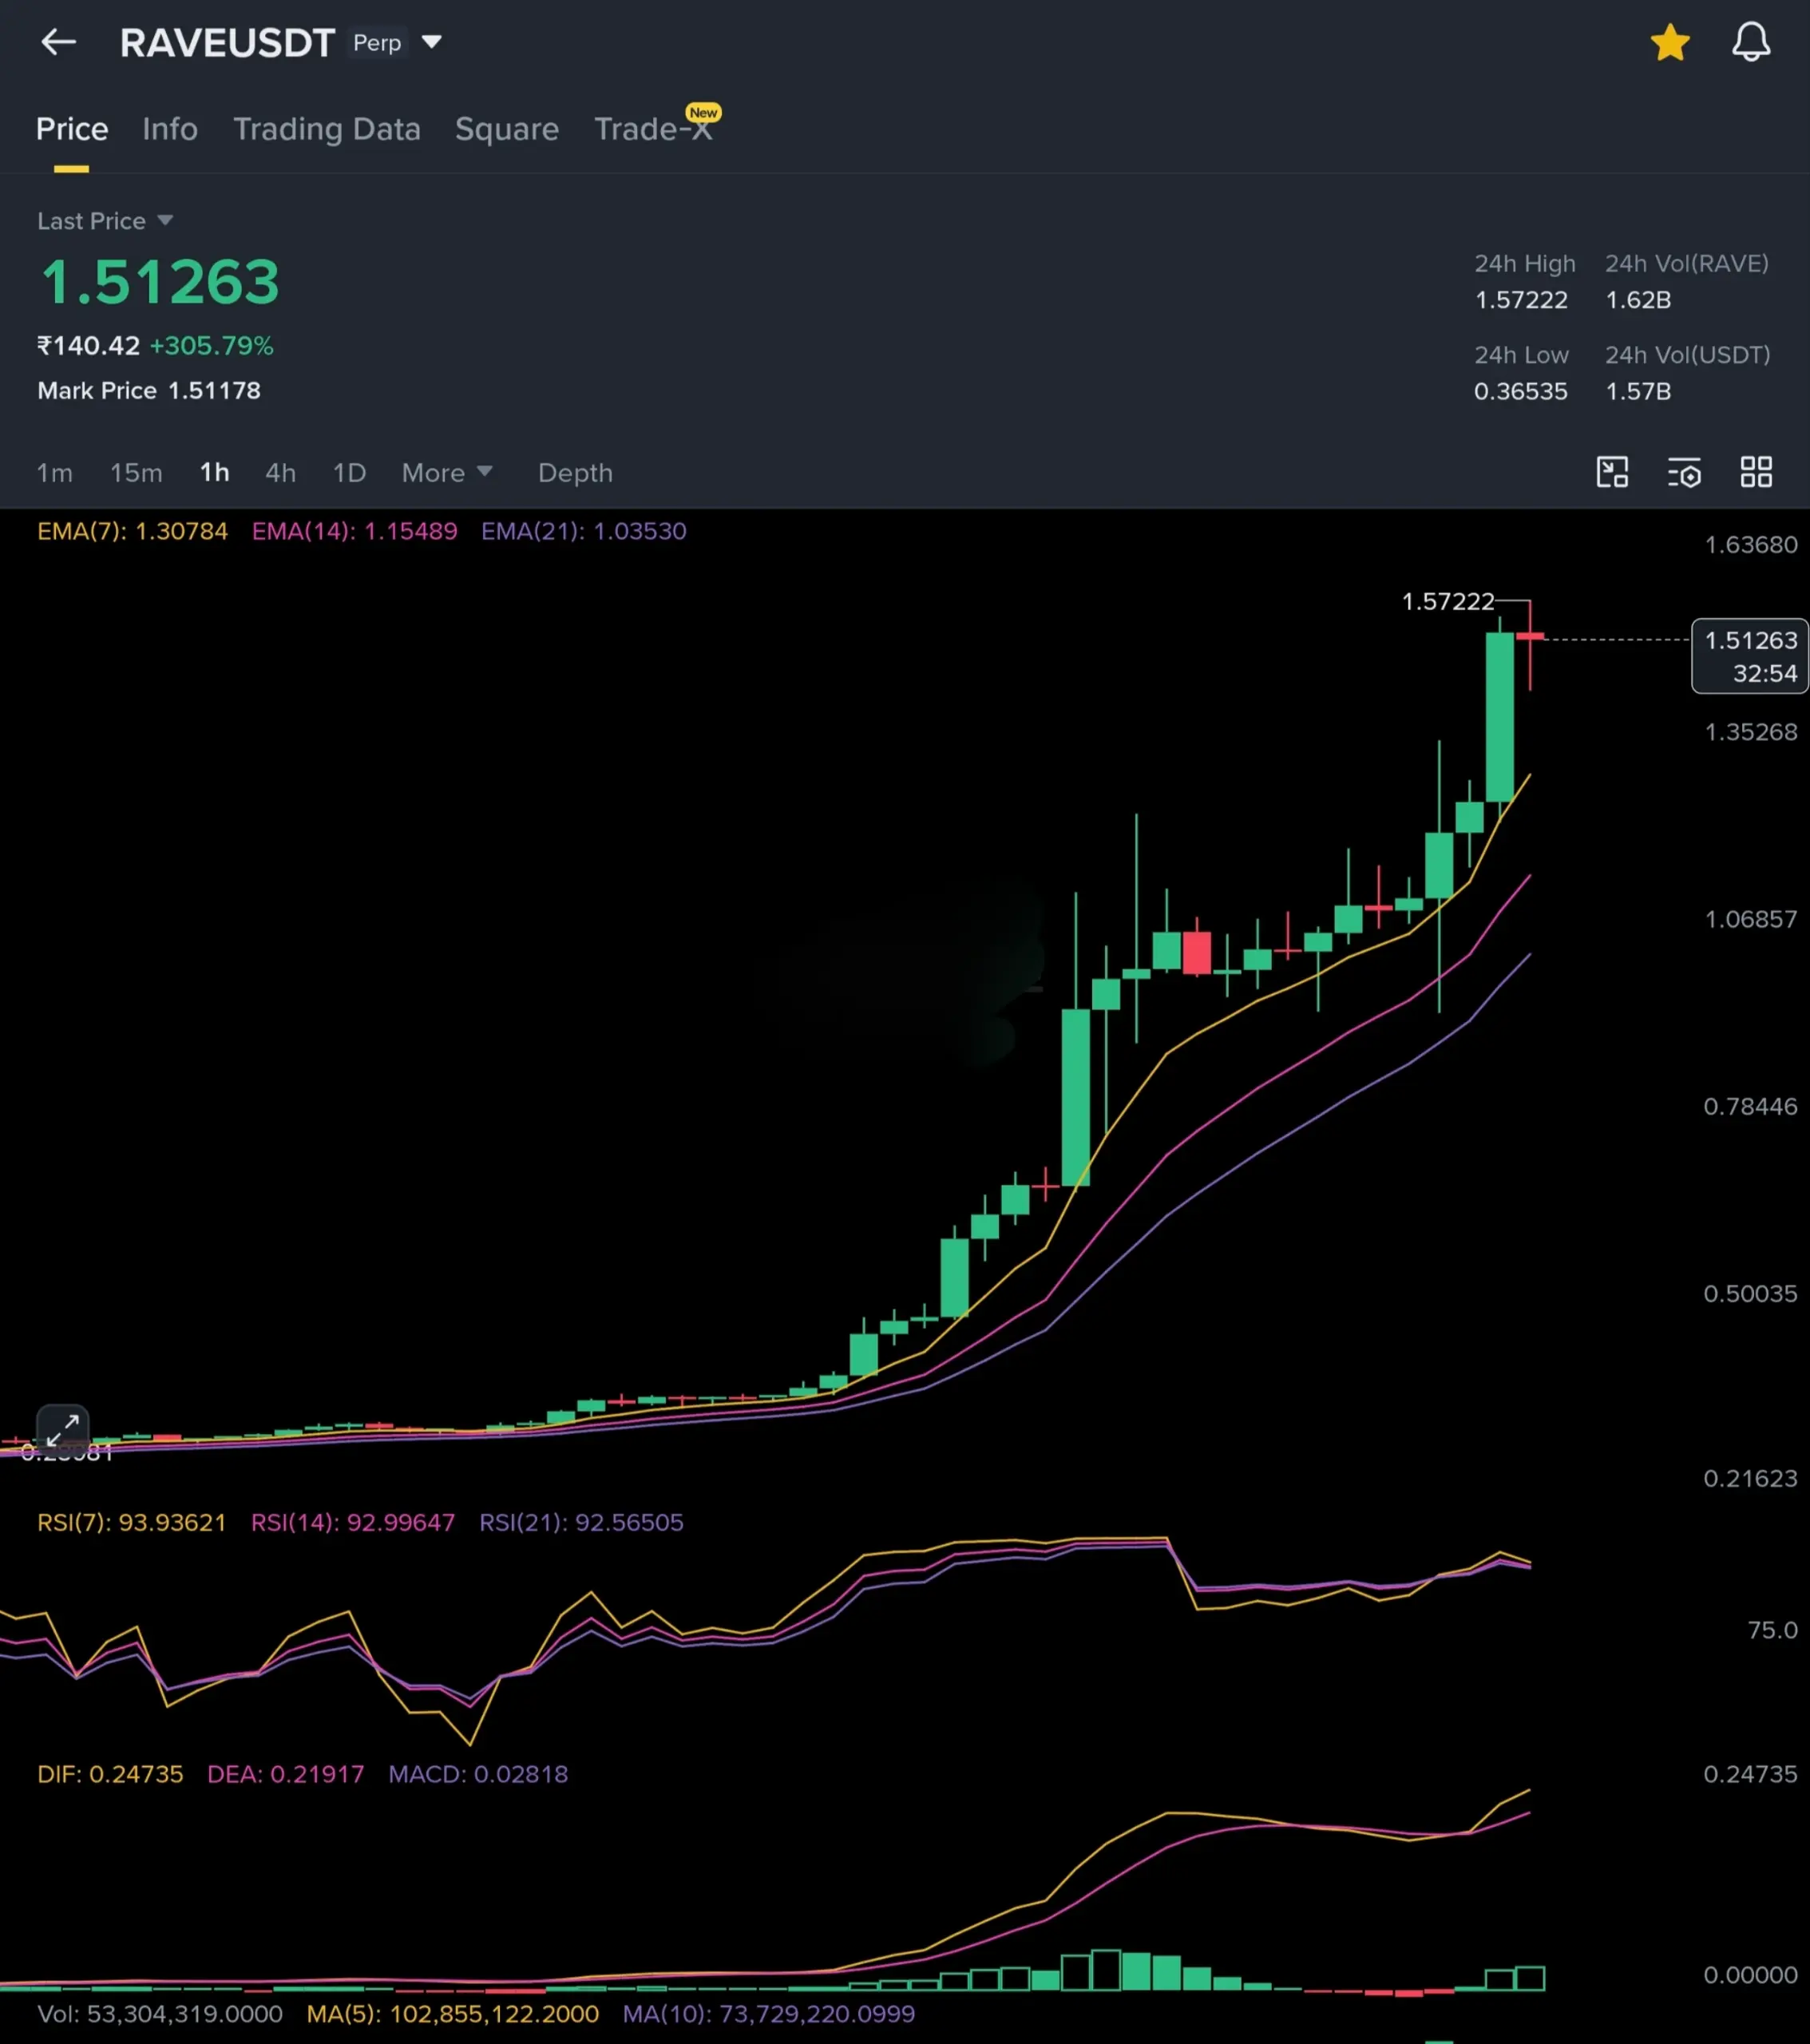Open the Depth chart view
Viewport: 1810px width, 2044px height.
[x=575, y=473]
